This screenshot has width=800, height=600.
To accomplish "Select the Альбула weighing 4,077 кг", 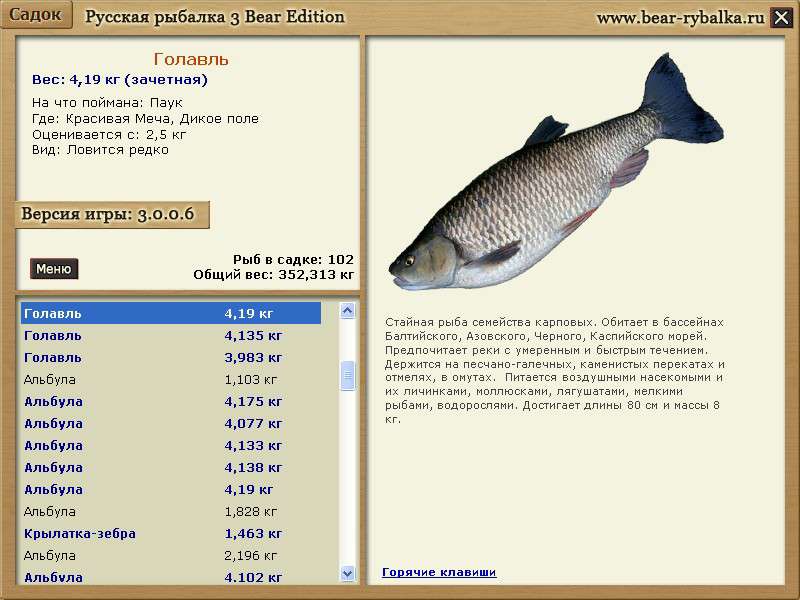I will pyautogui.click(x=170, y=423).
